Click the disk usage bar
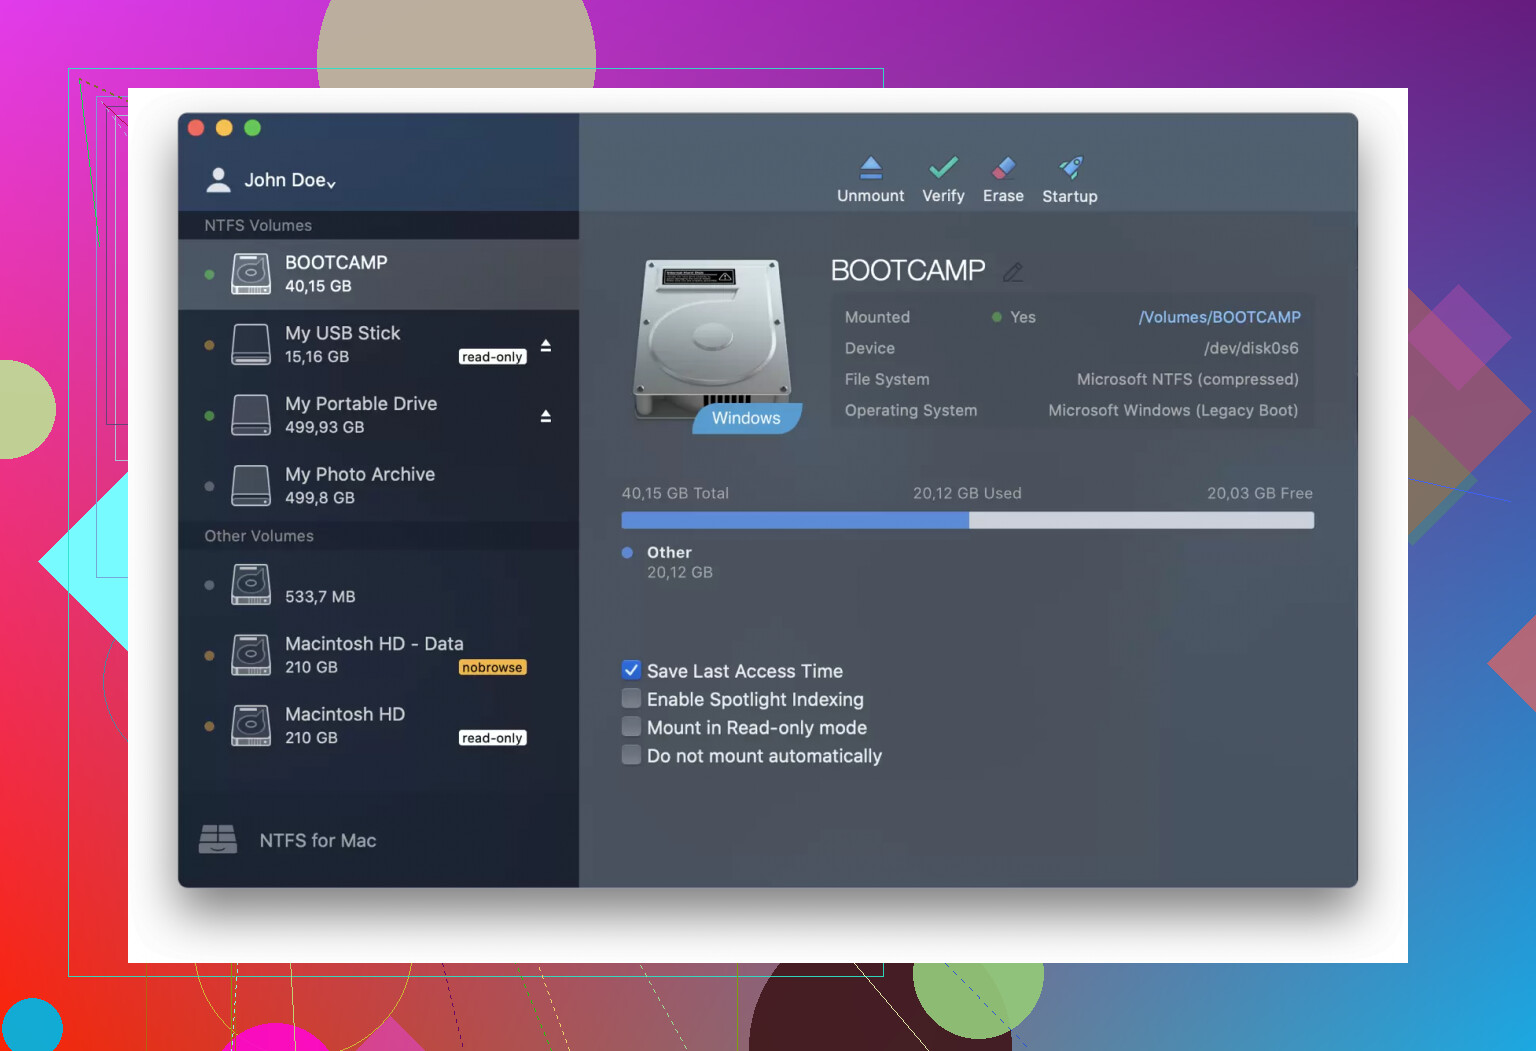The width and height of the screenshot is (1536, 1051). (967, 520)
